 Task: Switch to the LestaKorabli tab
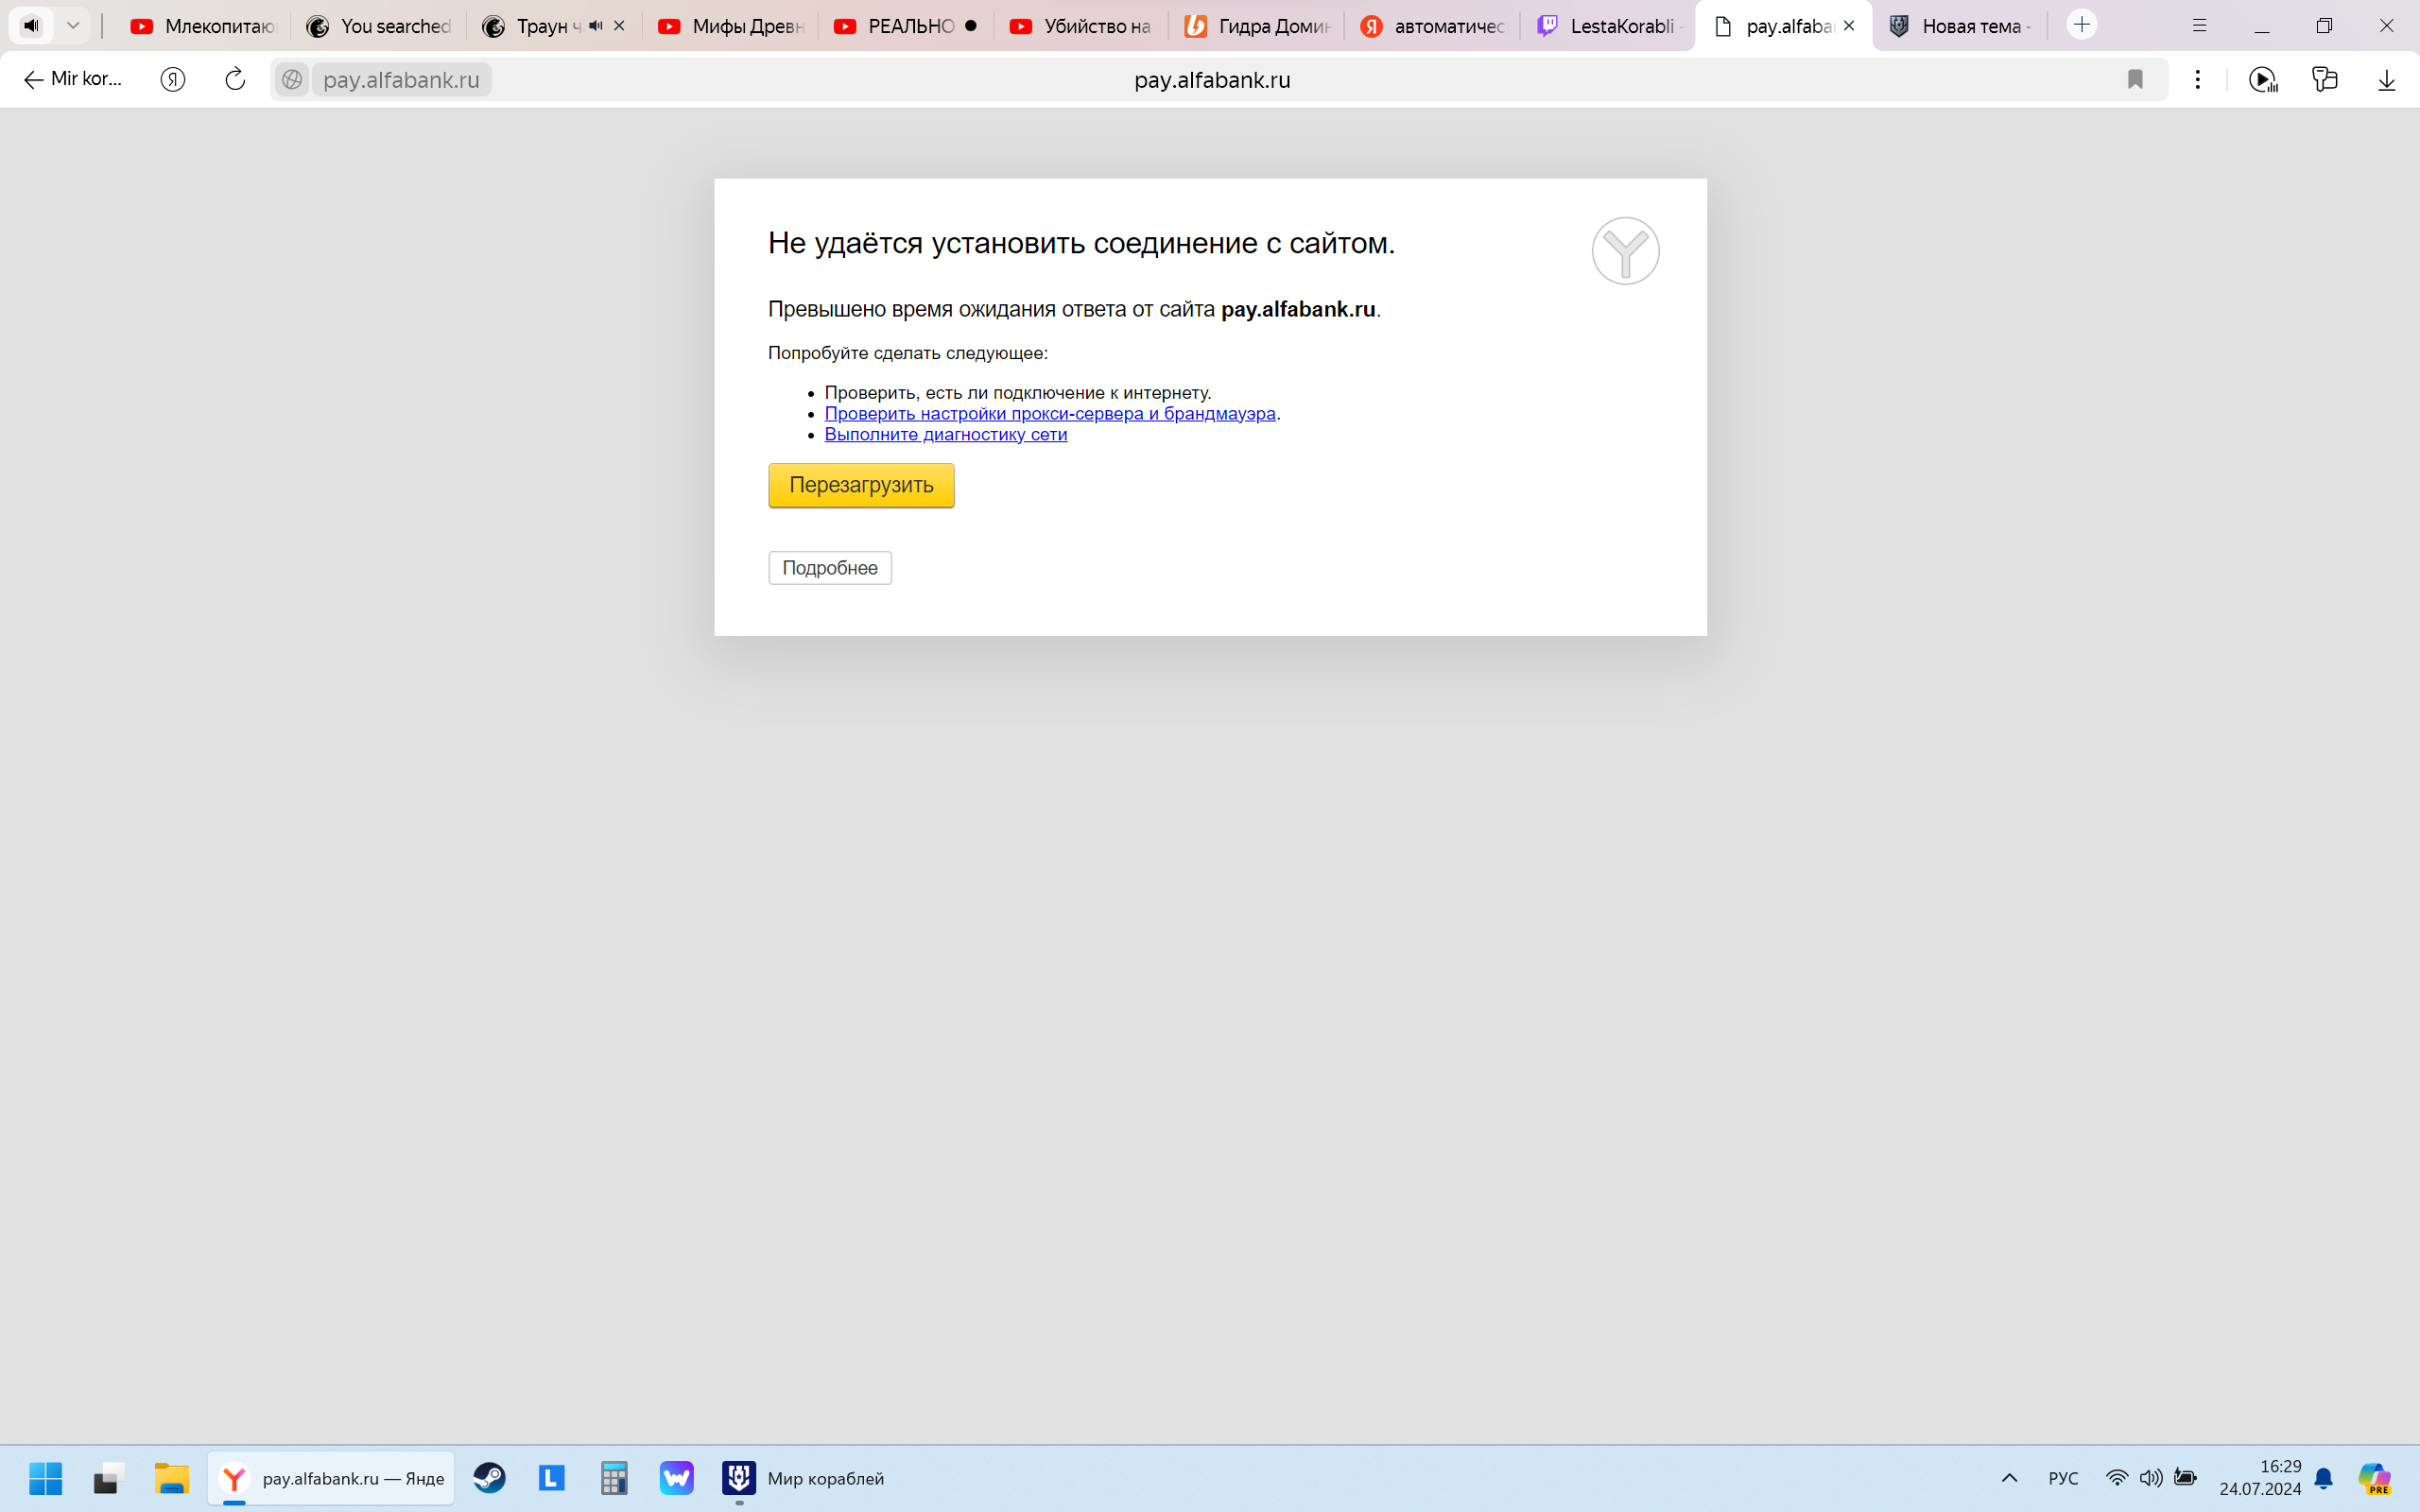1608,26
